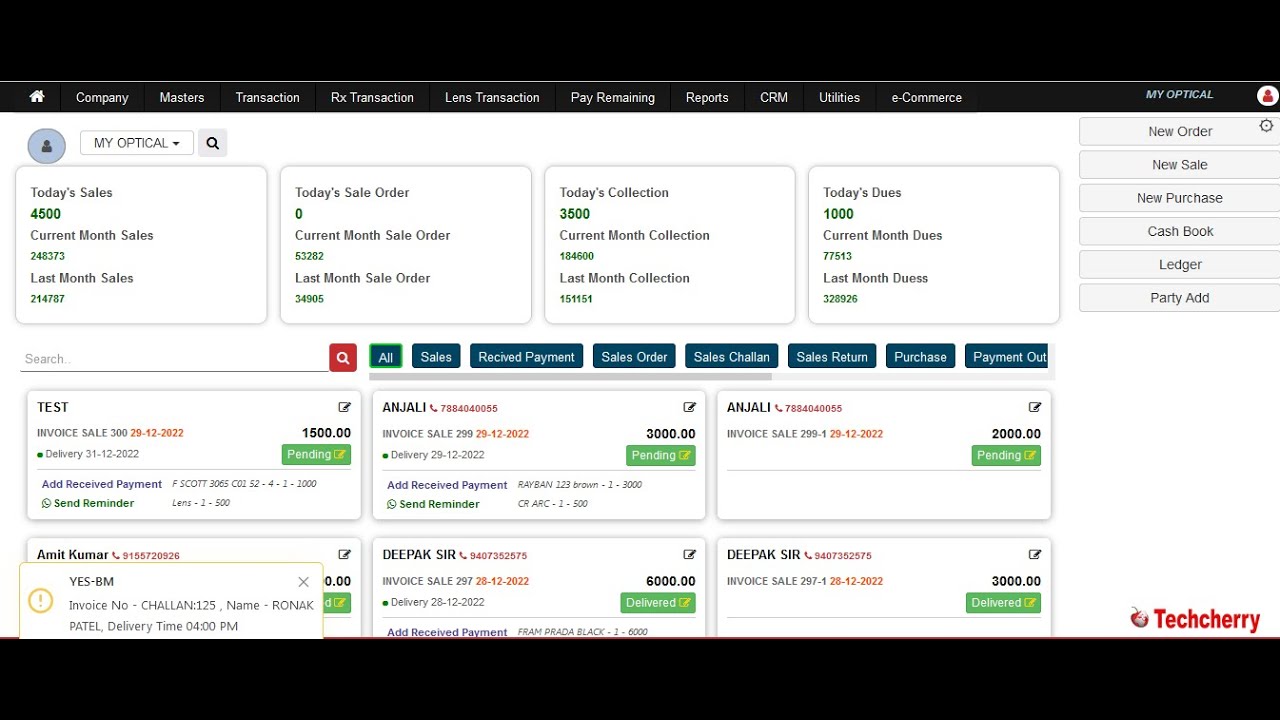The image size is (1280, 720).
Task: Edit the DEEPAK SIR invoice 297-1 card
Action: click(1035, 554)
